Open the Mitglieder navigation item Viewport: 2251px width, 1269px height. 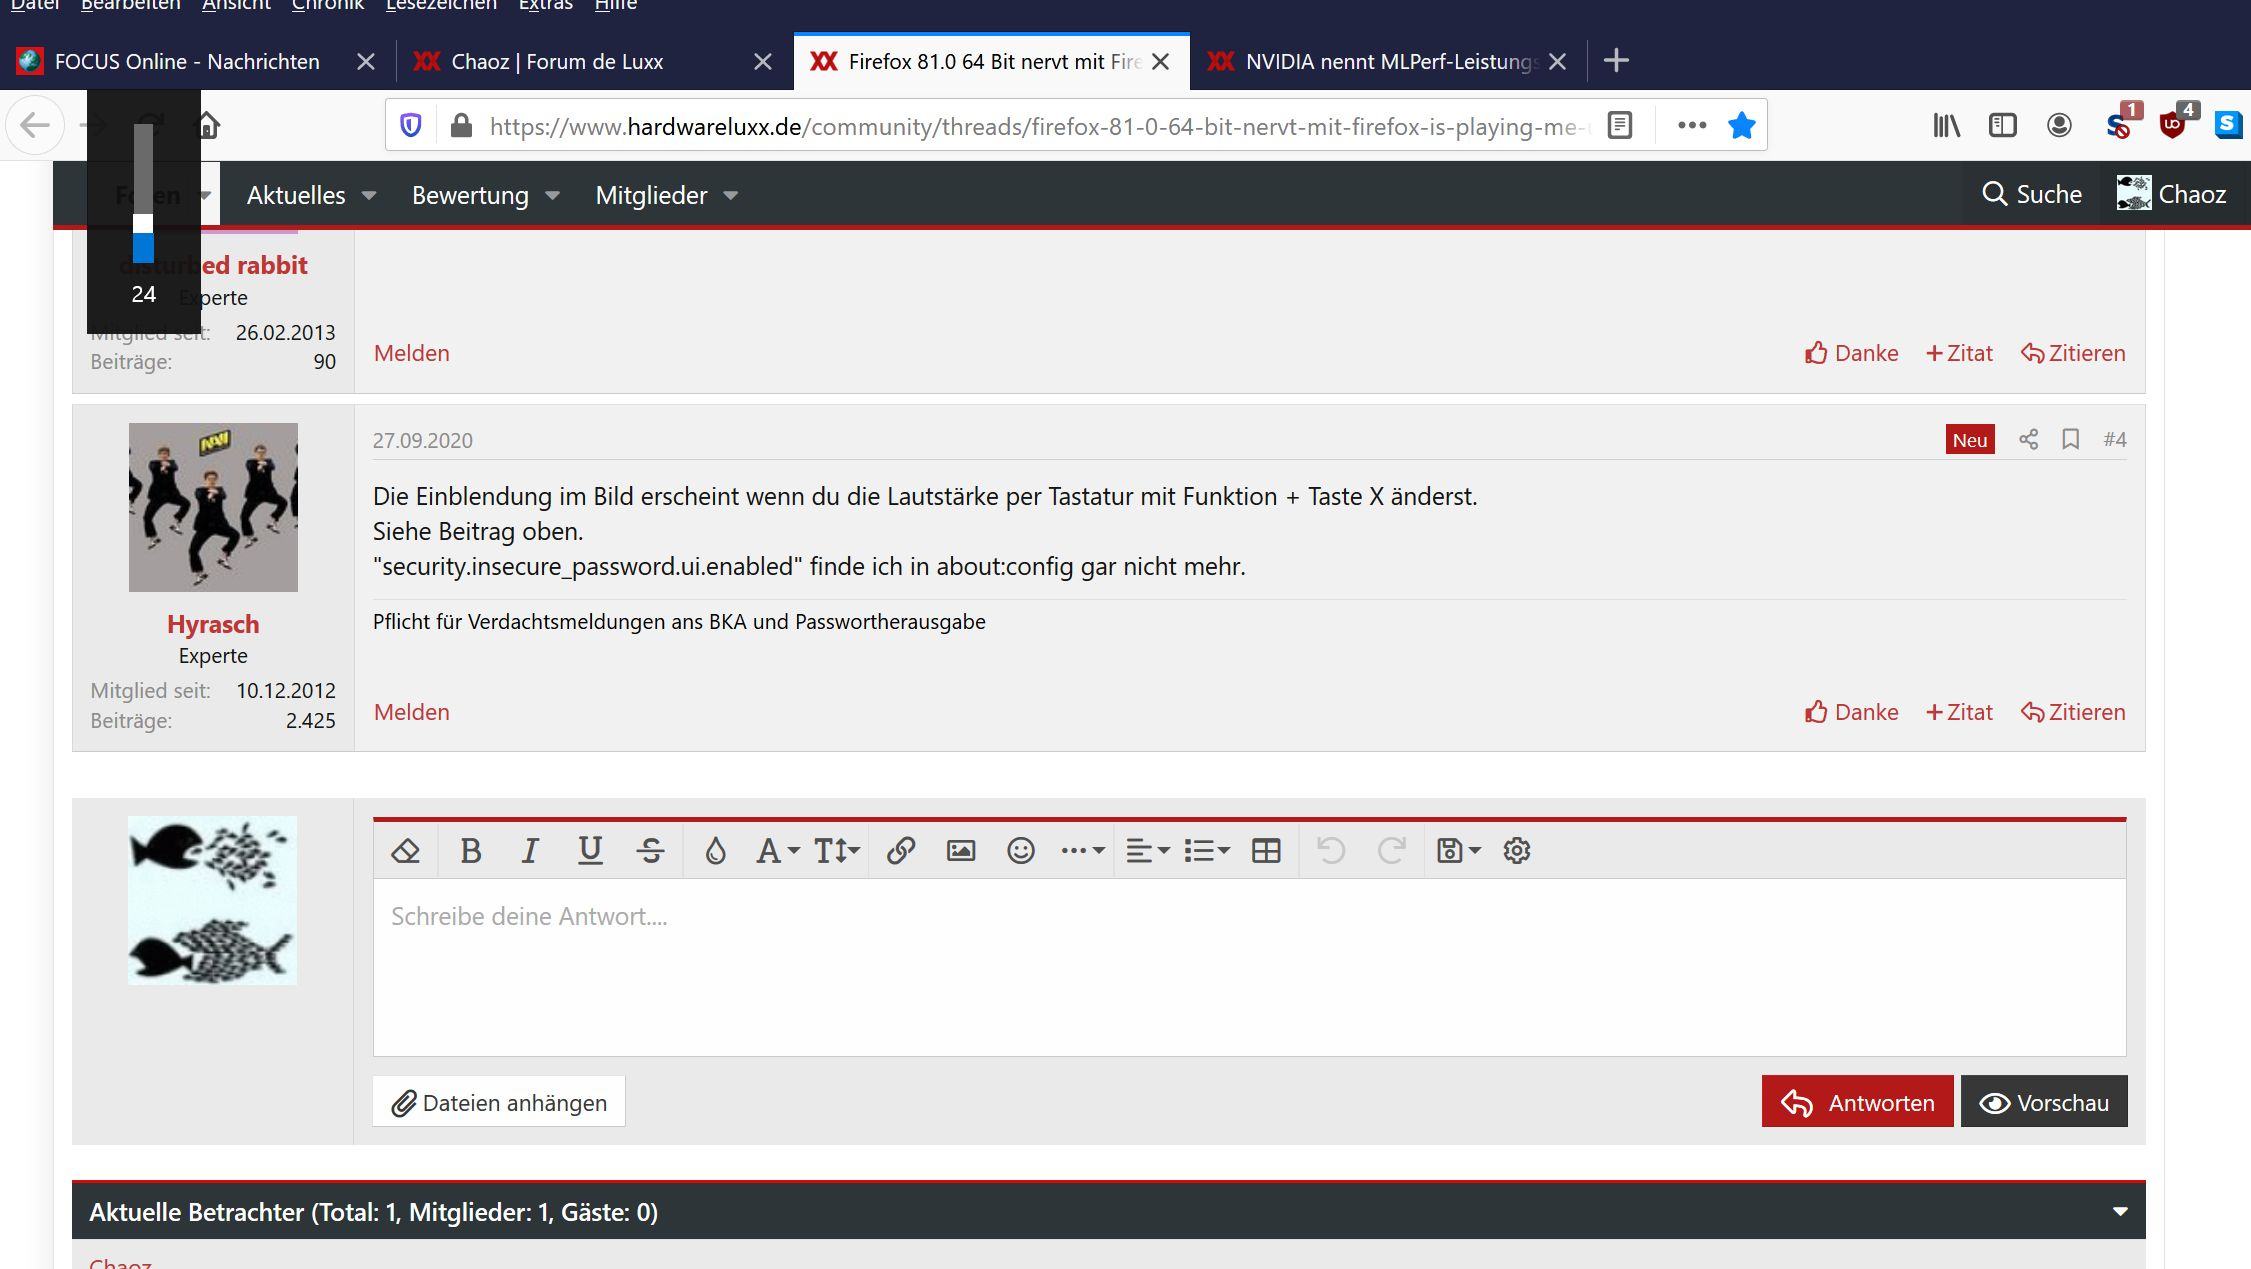click(651, 195)
